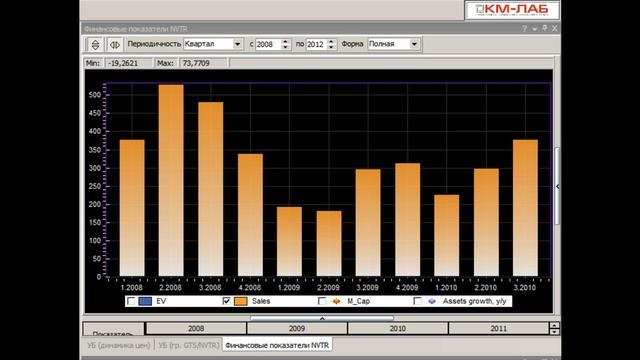Click the Показатель column header
The height and width of the screenshot is (360, 640).
(x=113, y=329)
